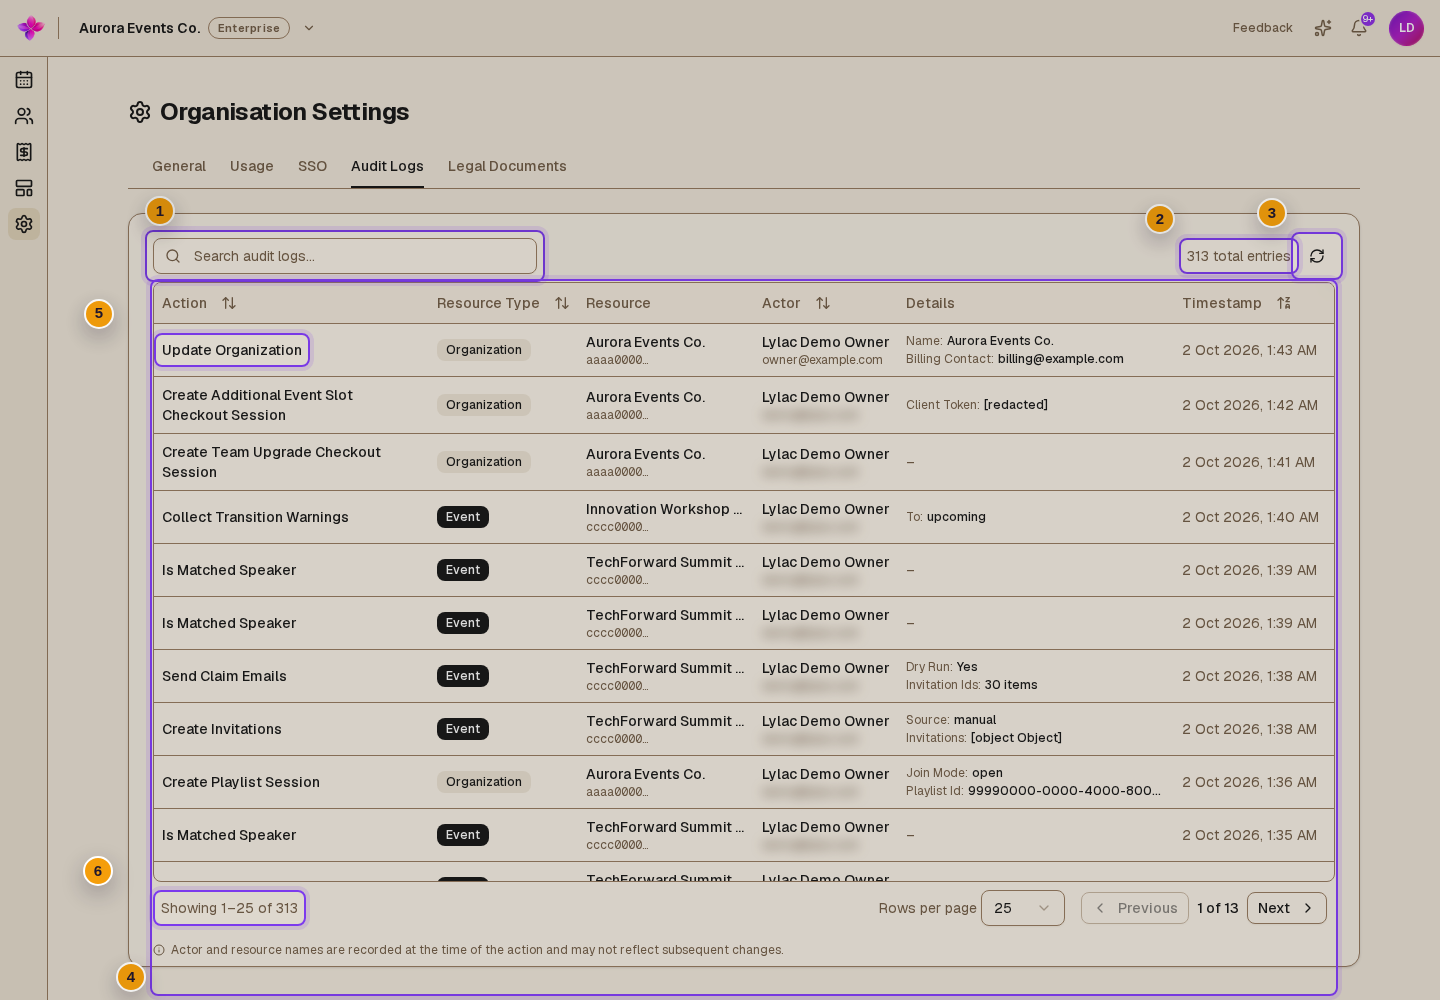Open the layout panels icon in sidebar
Viewport: 1440px width, 1000px height.
pos(24,188)
